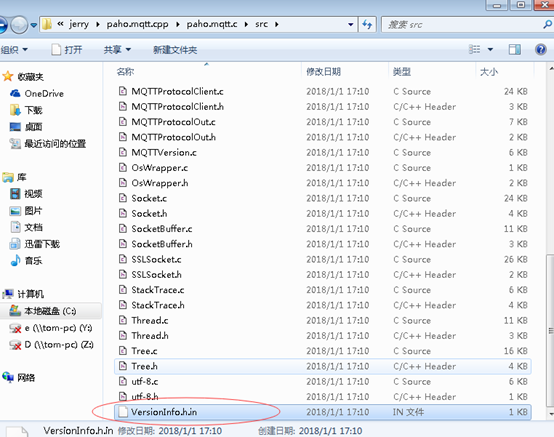The image size is (554, 437).
Task: Open the view options dropdown arrow
Action: (x=490, y=49)
